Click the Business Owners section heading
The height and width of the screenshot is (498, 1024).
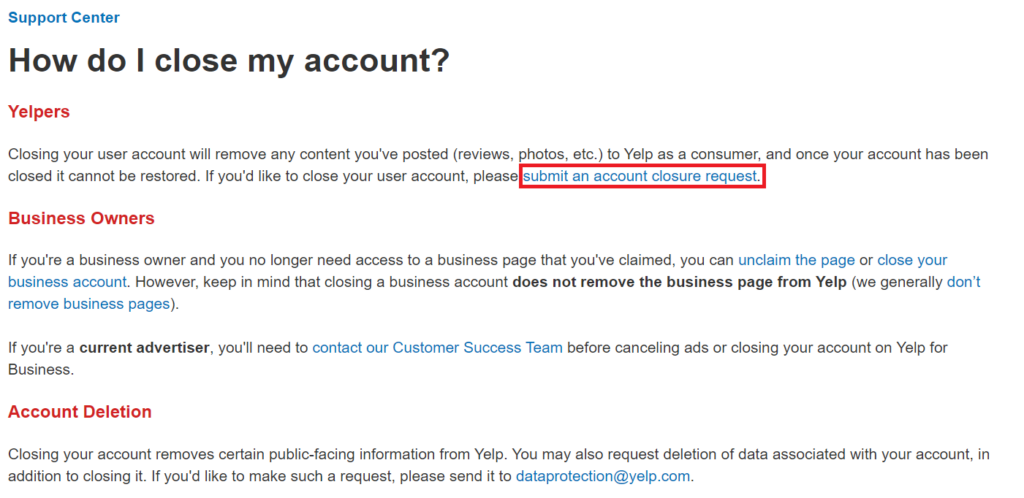coord(81,218)
